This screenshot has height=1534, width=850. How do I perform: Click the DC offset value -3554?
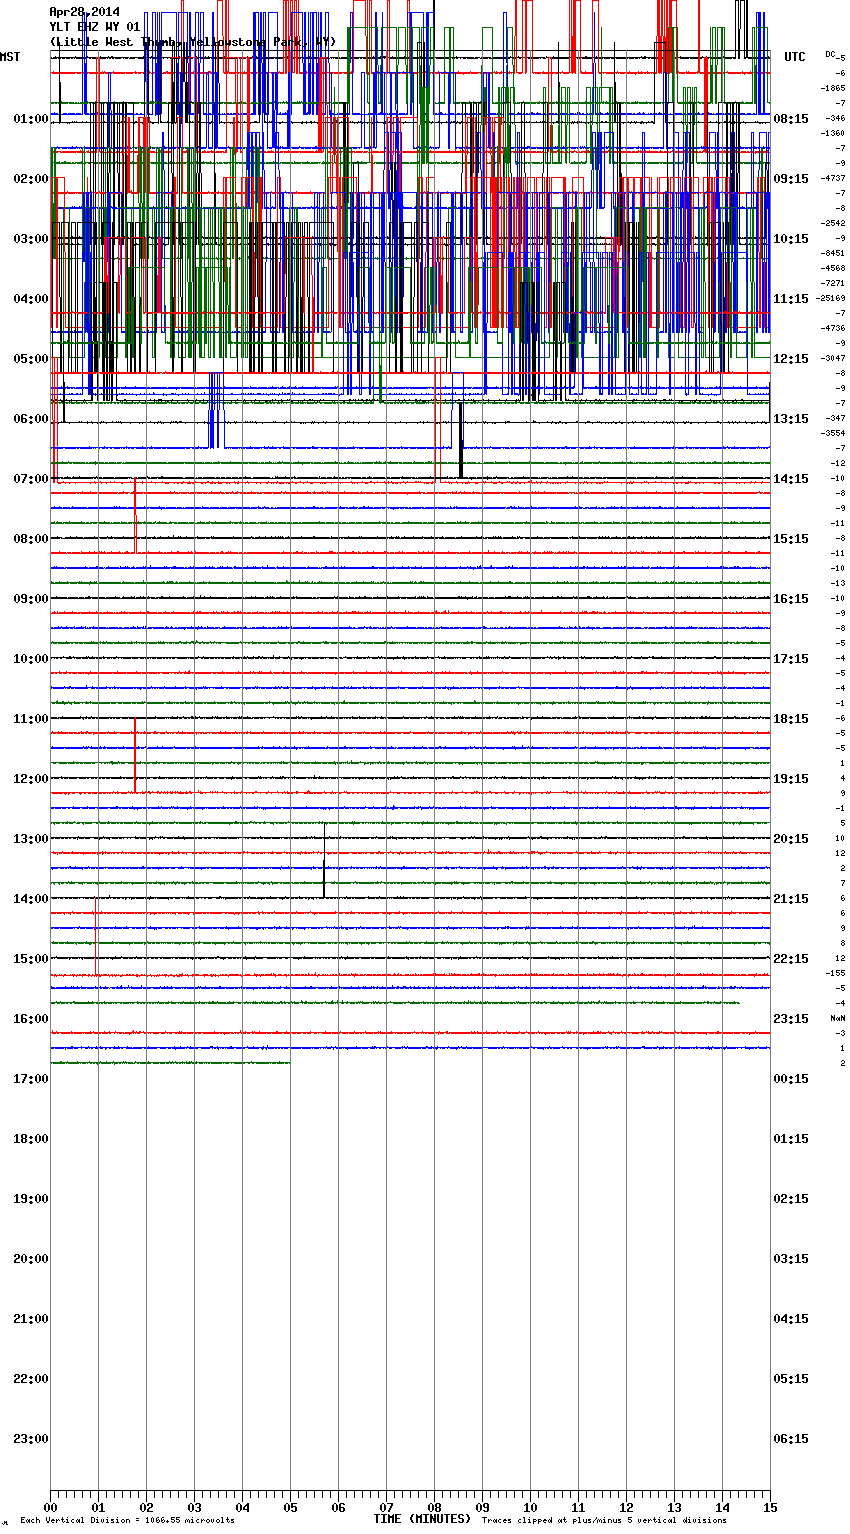point(833,433)
